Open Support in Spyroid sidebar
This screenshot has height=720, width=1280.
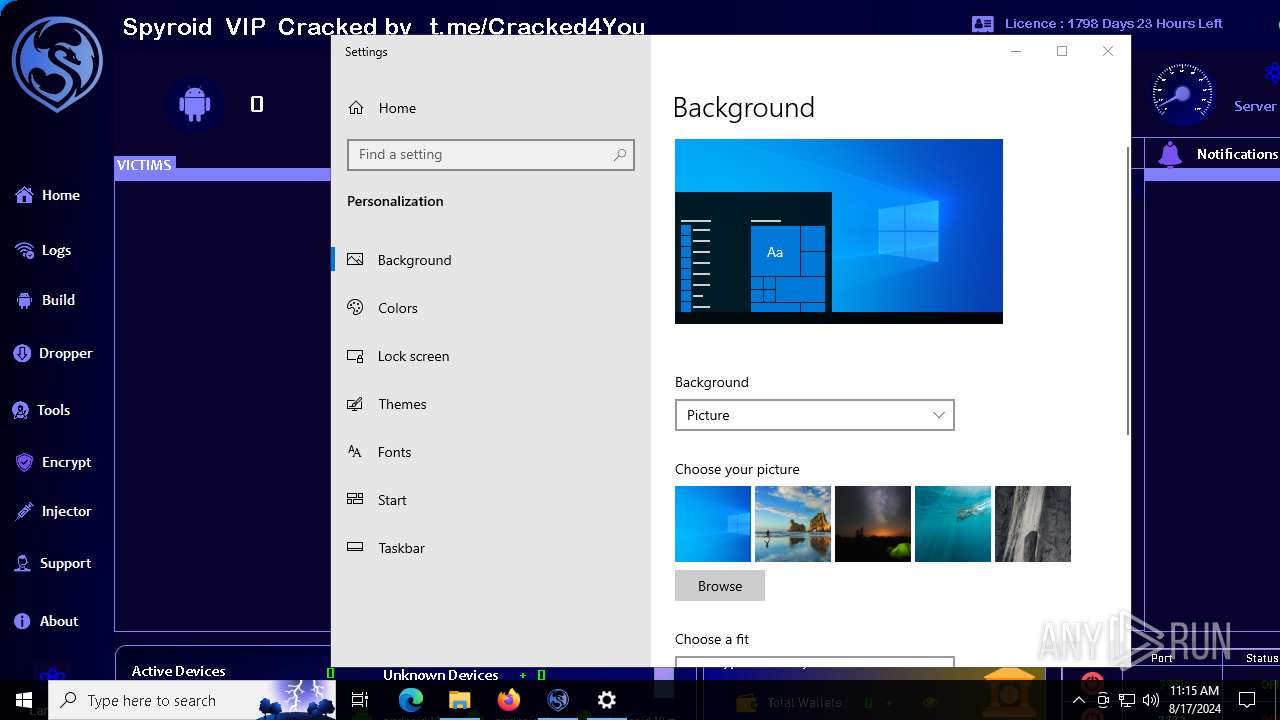click(53, 563)
